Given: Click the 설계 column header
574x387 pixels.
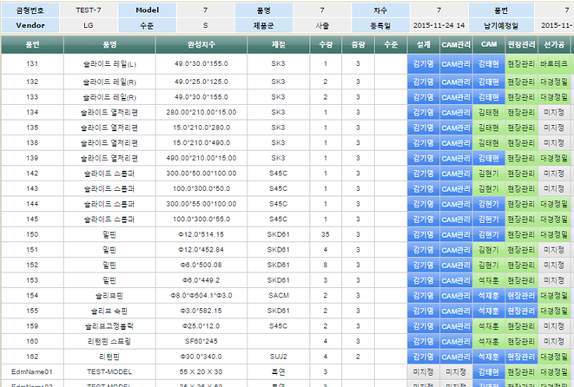Looking at the screenshot, I should pyautogui.click(x=423, y=45).
